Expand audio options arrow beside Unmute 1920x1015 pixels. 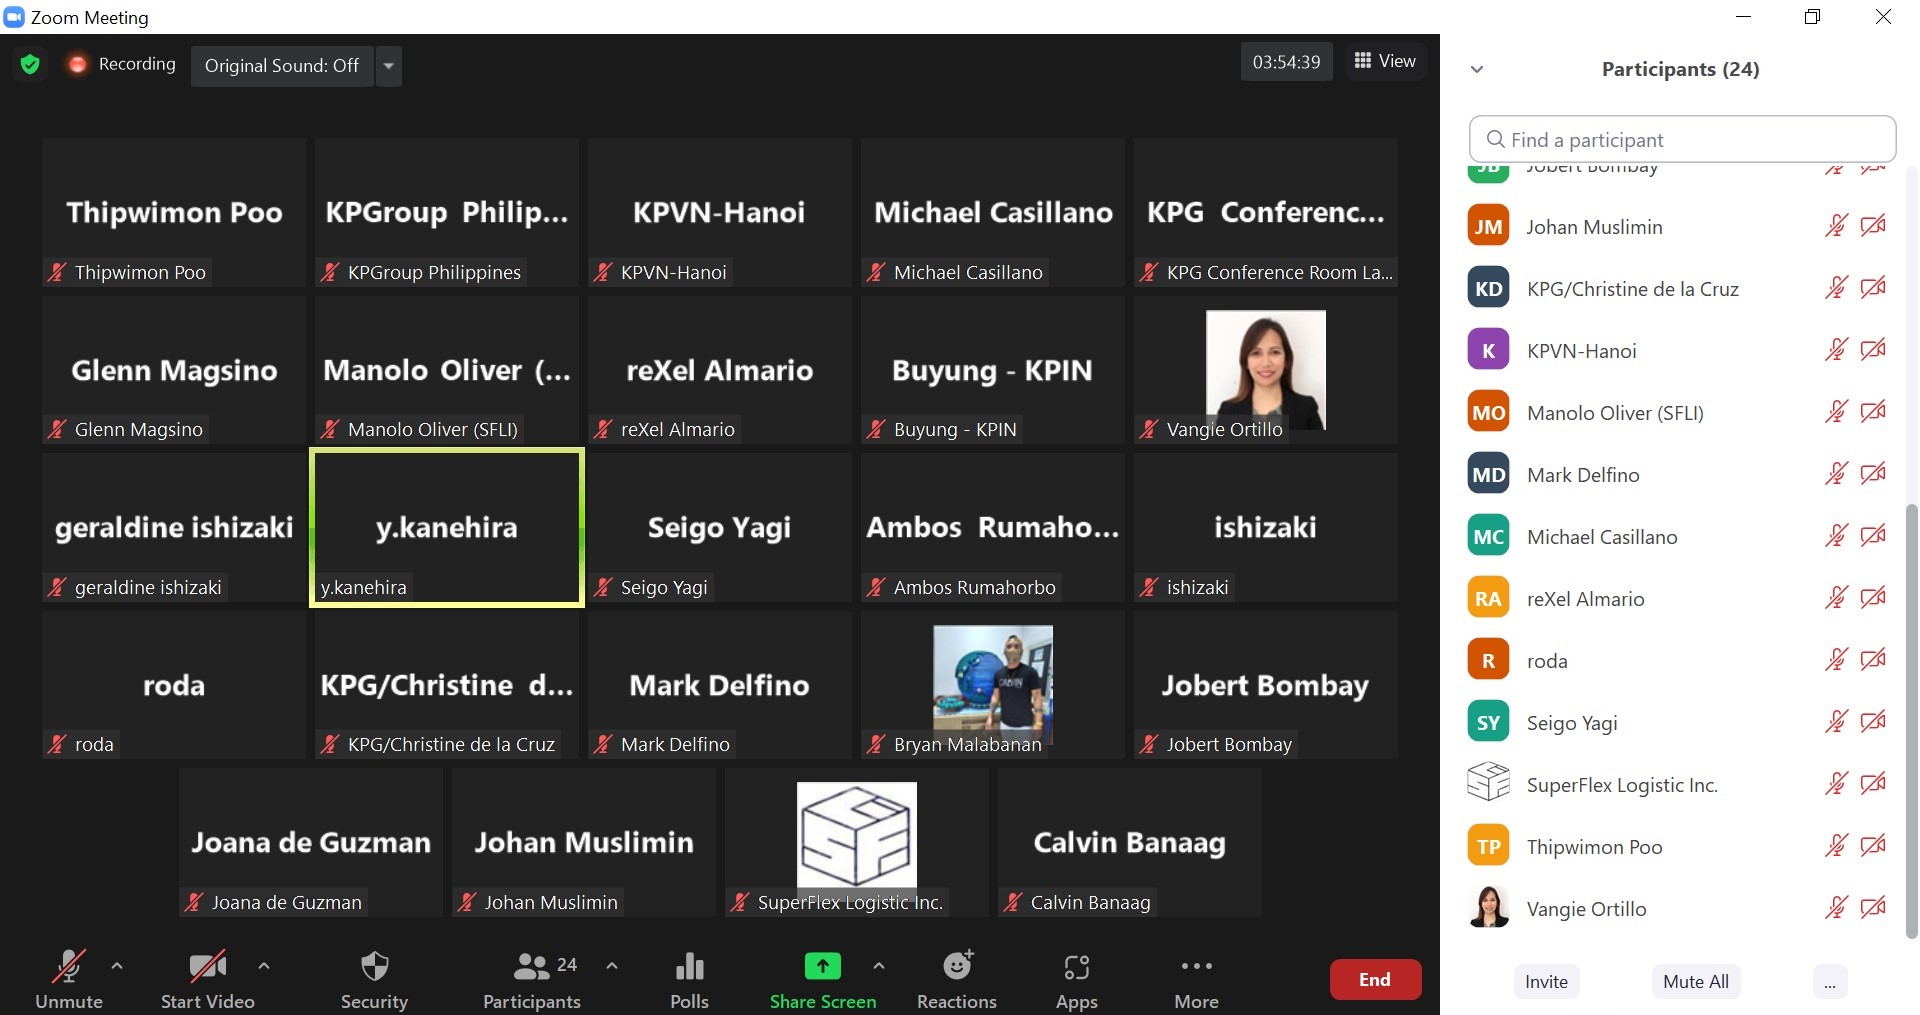[117, 966]
